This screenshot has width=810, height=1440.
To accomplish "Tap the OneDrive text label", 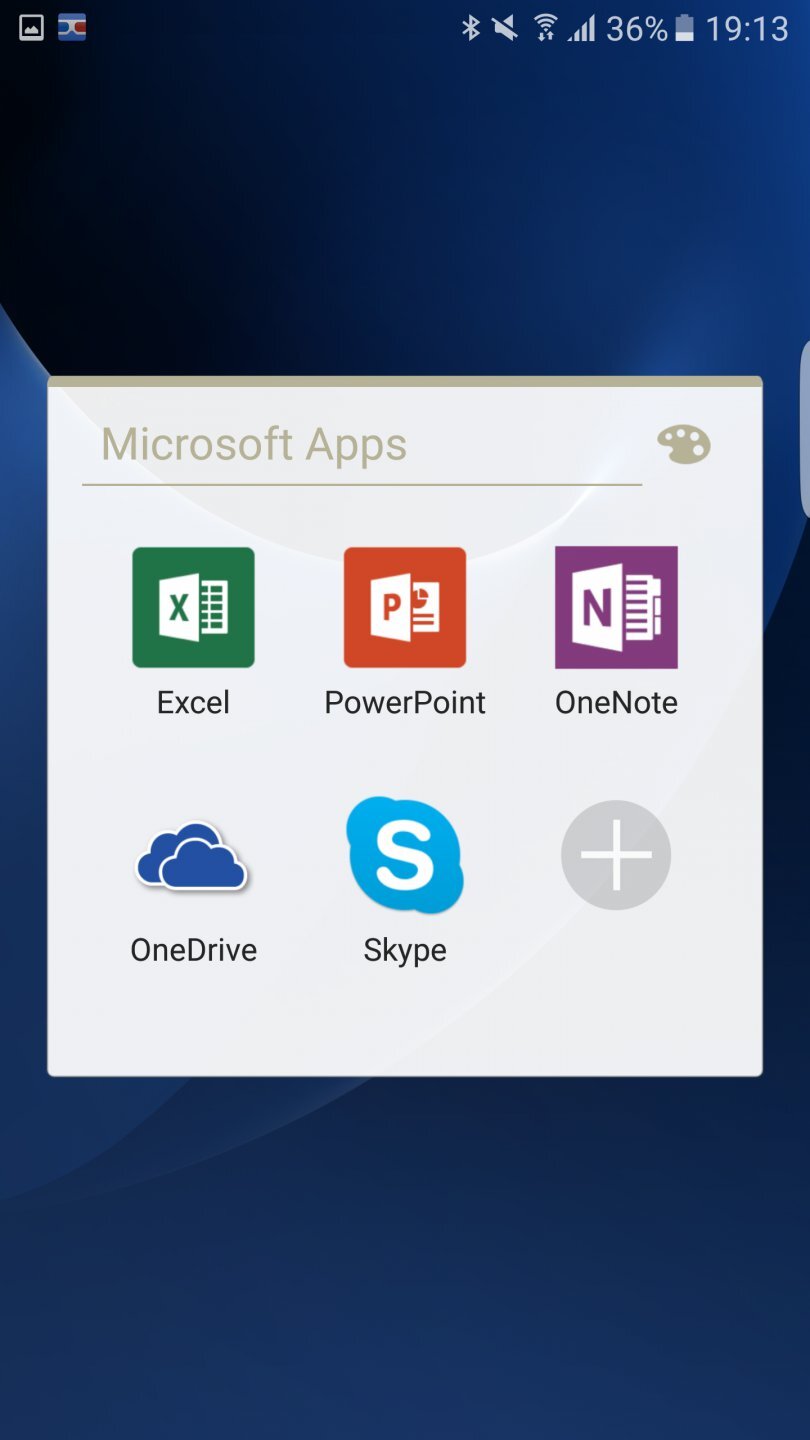I will (193, 950).
